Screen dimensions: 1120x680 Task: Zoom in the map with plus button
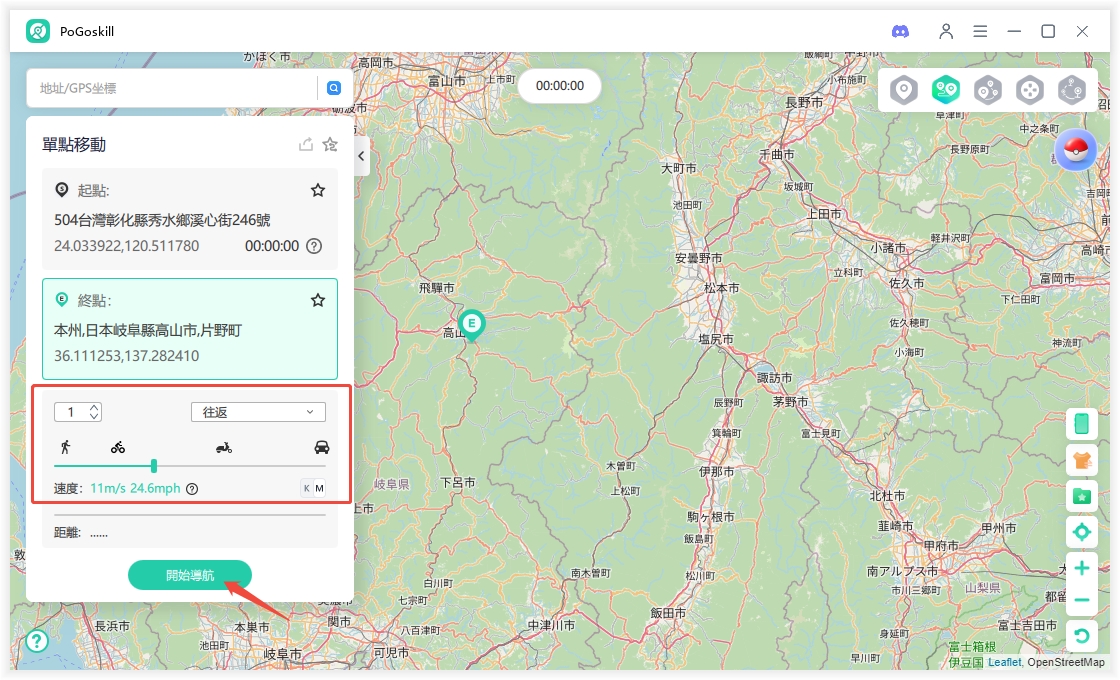[x=1081, y=568]
